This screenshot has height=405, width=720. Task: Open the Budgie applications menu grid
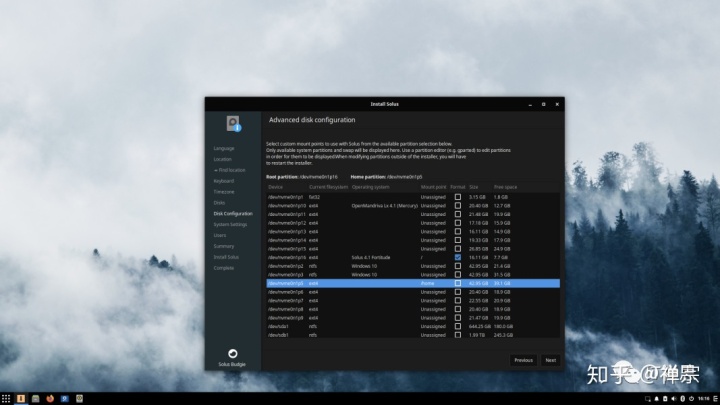tap(6, 399)
